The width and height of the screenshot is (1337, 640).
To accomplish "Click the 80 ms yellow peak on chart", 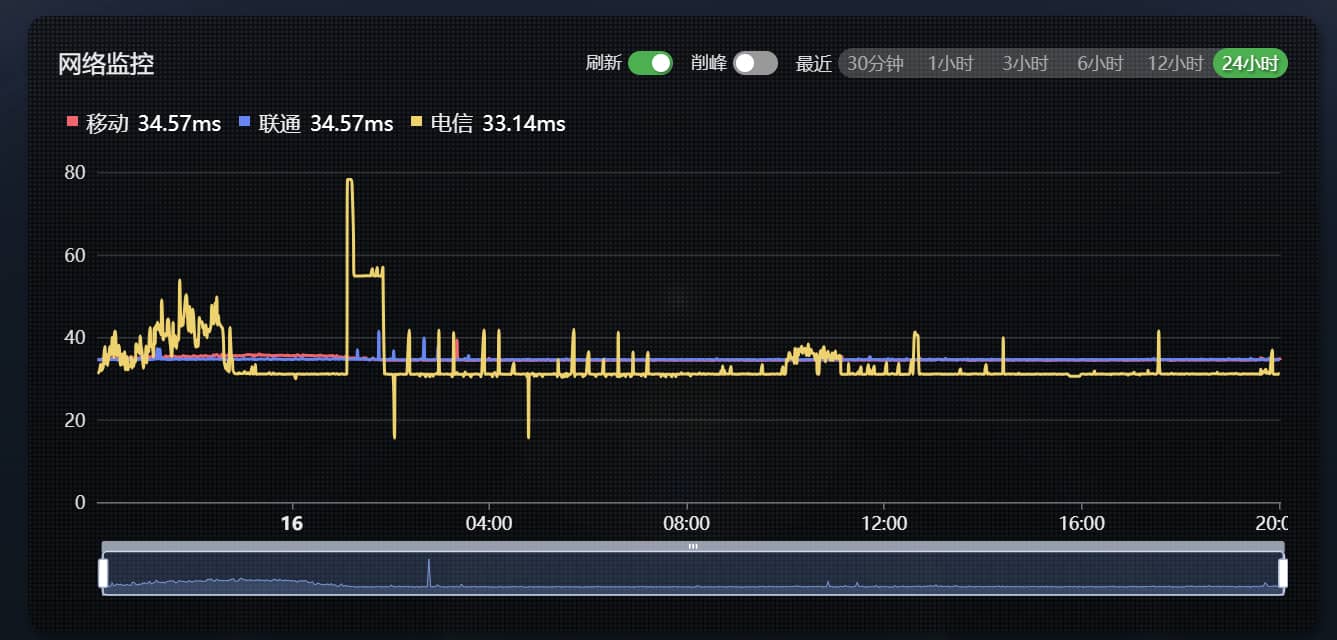I will coord(349,180).
